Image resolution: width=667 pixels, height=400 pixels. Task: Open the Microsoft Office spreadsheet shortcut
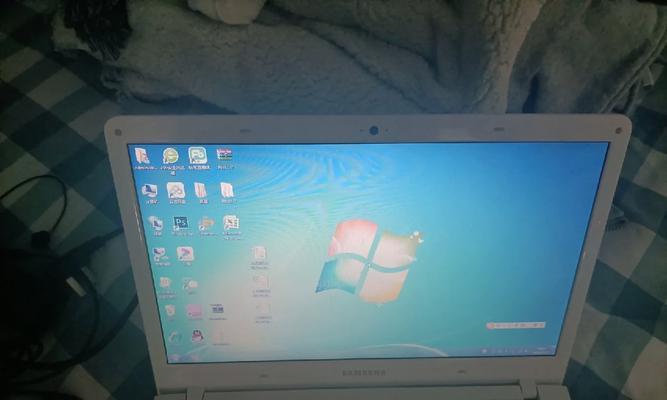tap(231, 224)
